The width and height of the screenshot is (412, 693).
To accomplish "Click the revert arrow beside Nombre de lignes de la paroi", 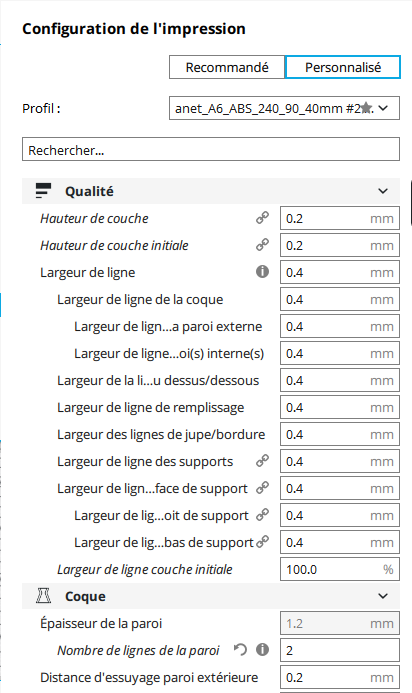I will click(240, 650).
